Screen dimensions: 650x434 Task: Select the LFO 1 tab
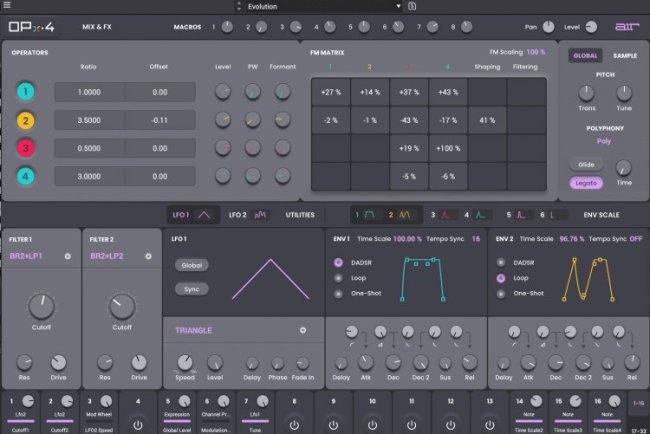coord(193,215)
